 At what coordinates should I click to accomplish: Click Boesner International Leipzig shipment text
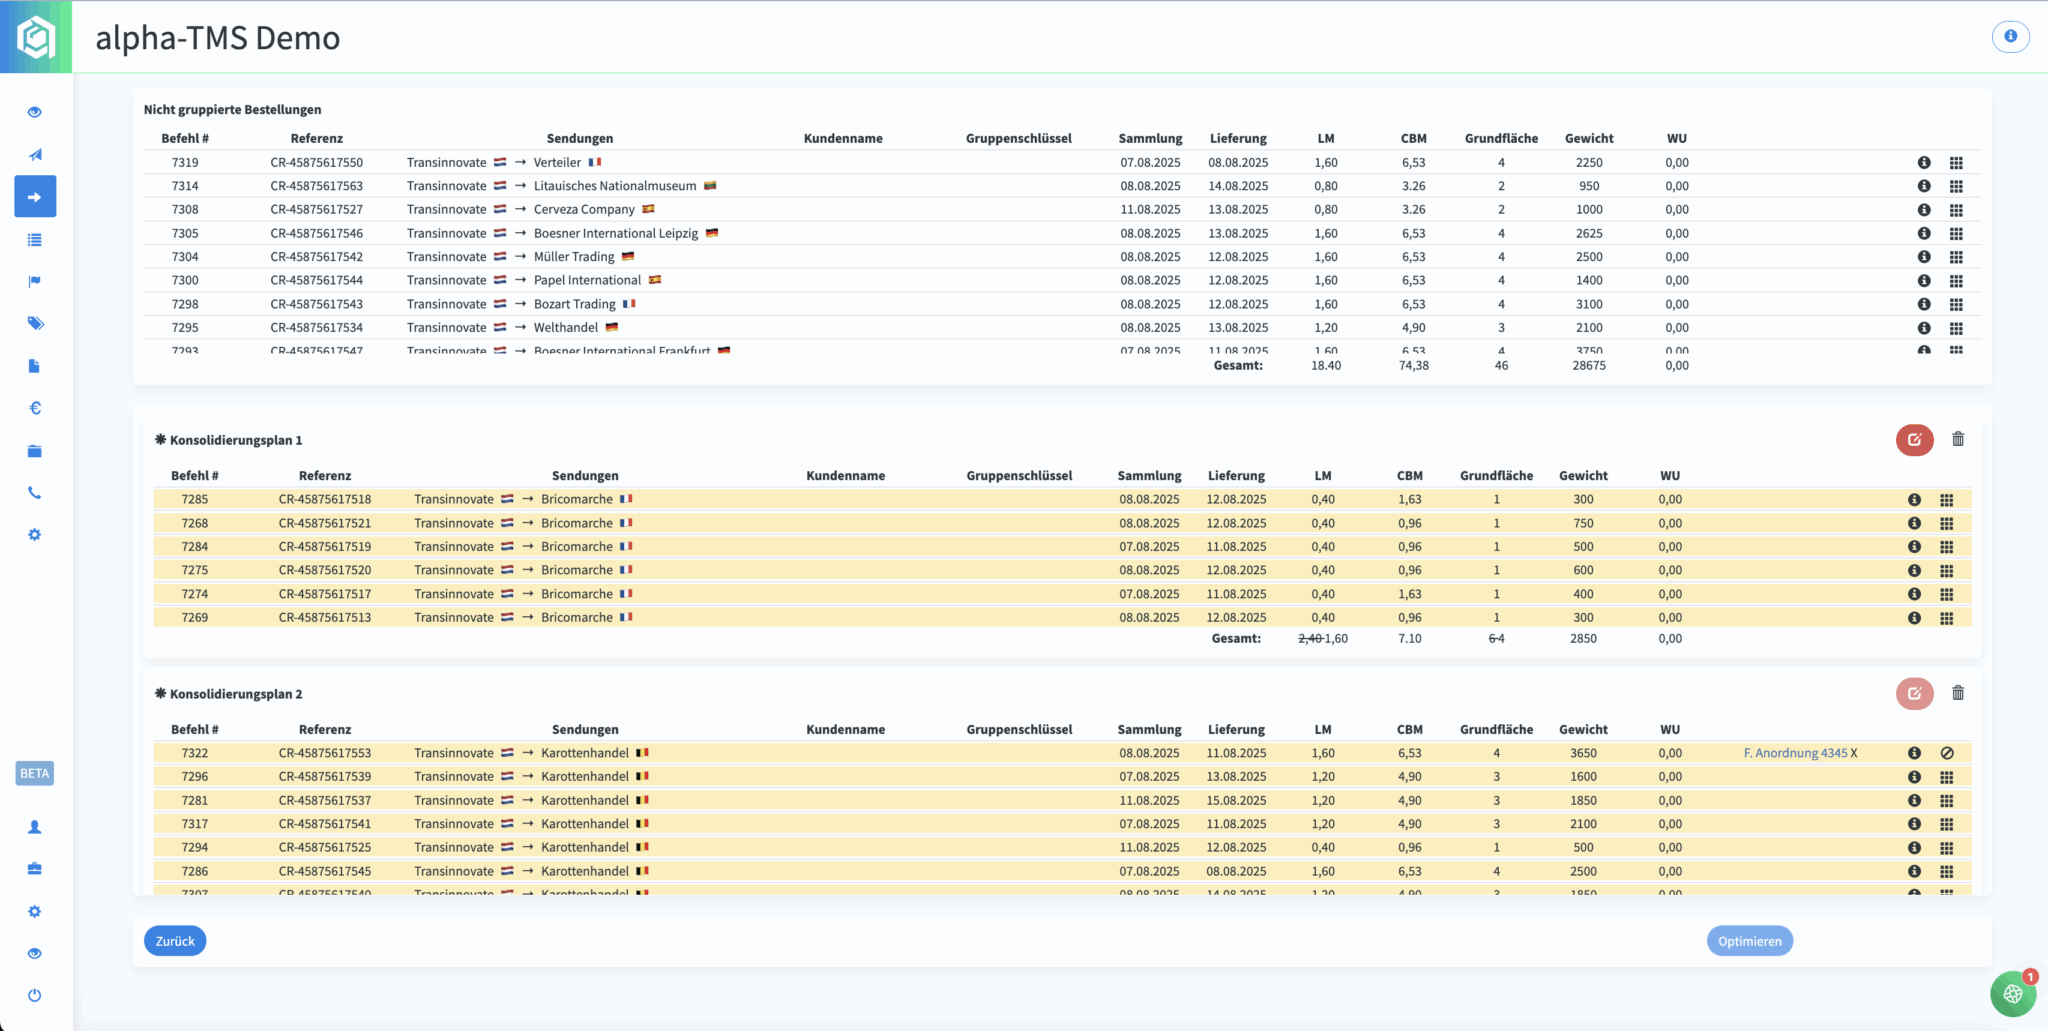tap(616, 233)
